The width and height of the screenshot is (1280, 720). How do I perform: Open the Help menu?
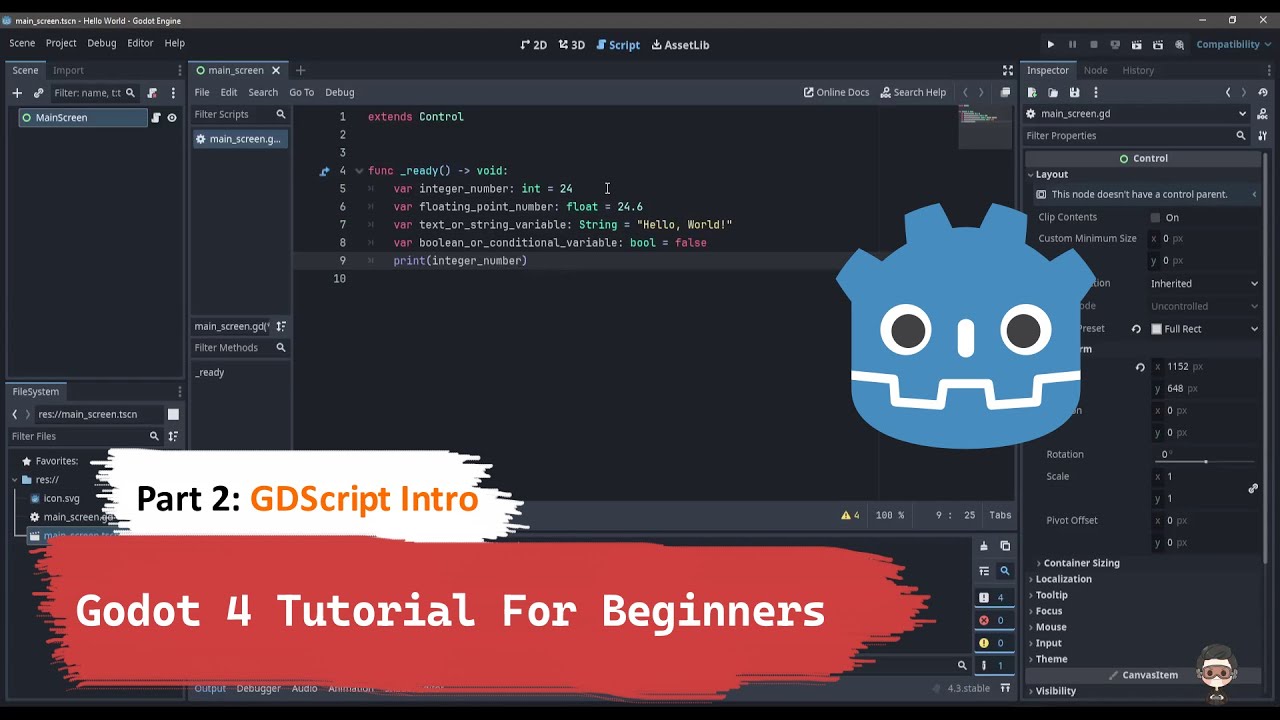(x=175, y=43)
